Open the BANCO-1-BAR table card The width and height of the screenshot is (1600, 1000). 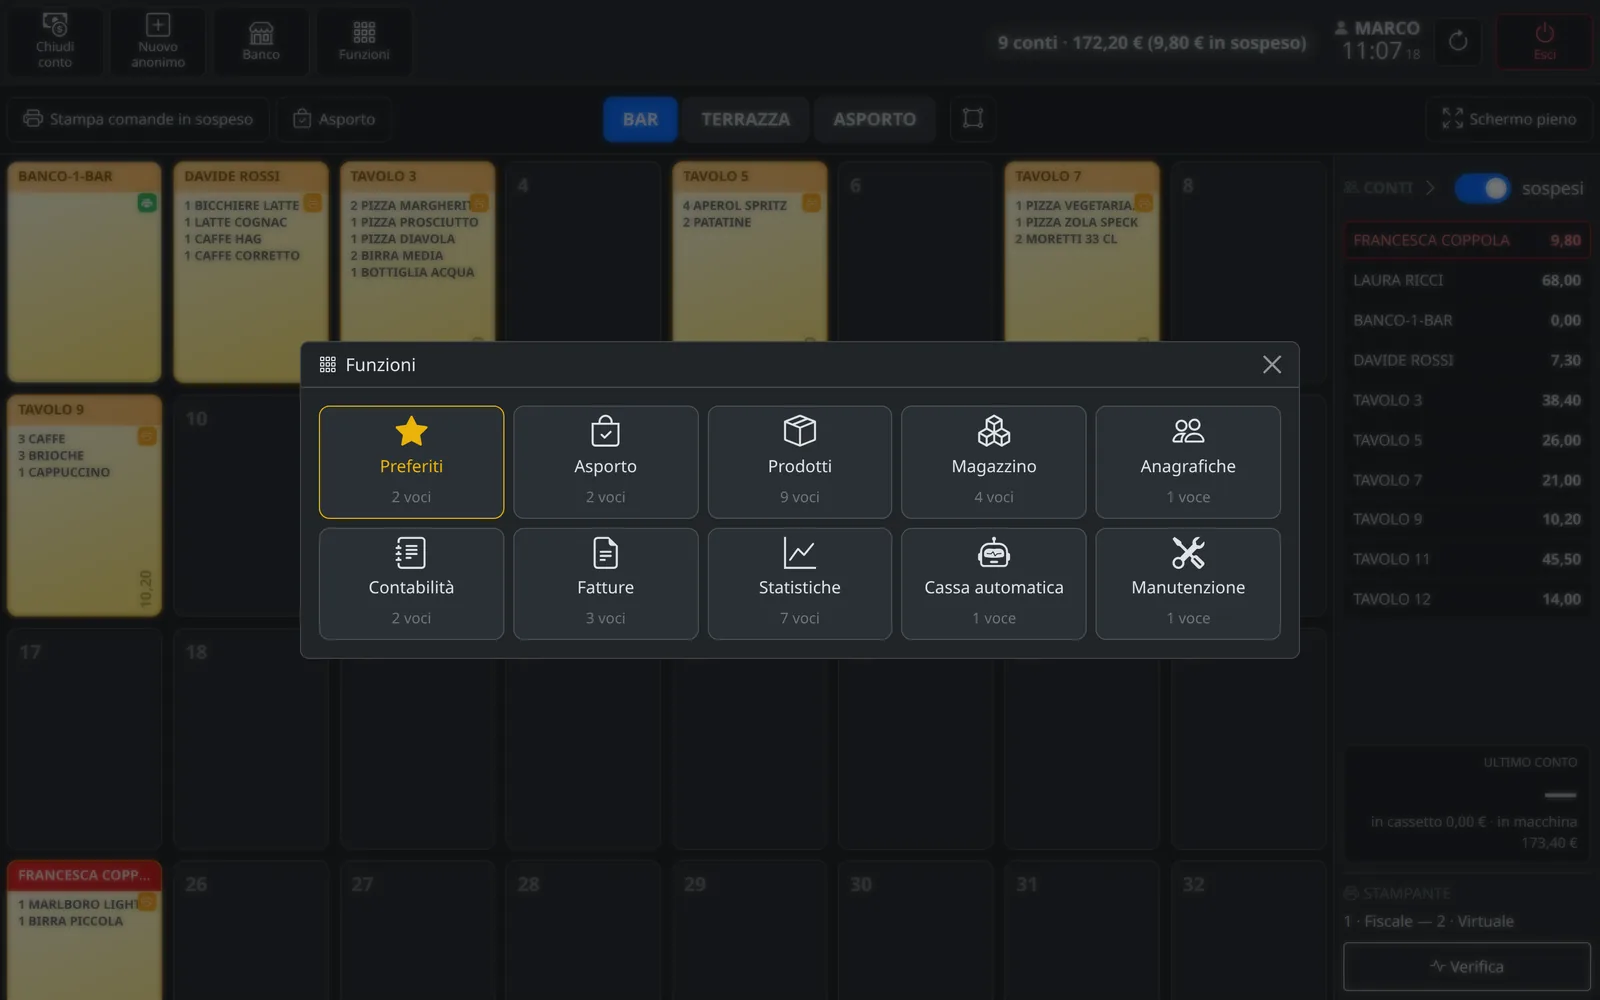(84, 272)
